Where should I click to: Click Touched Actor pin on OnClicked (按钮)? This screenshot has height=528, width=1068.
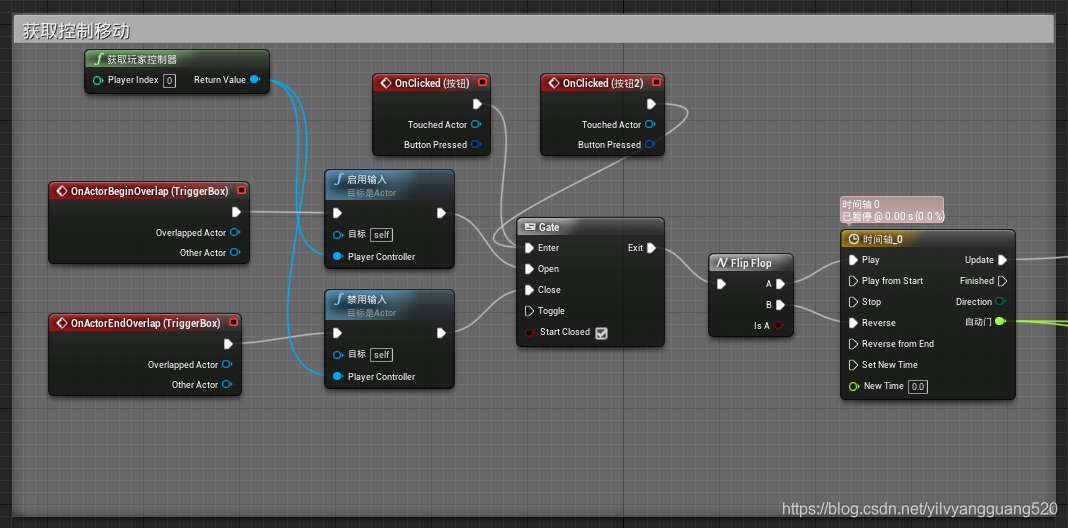coord(476,125)
